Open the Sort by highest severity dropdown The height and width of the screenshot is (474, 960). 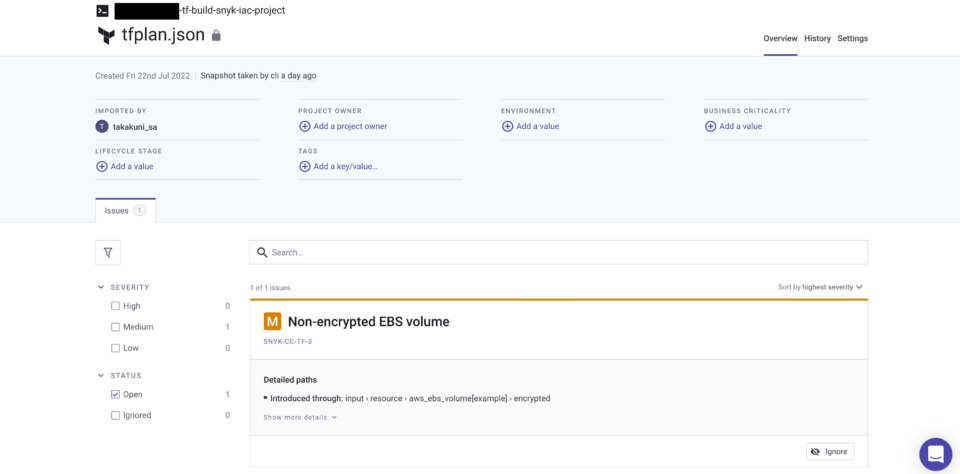point(820,287)
